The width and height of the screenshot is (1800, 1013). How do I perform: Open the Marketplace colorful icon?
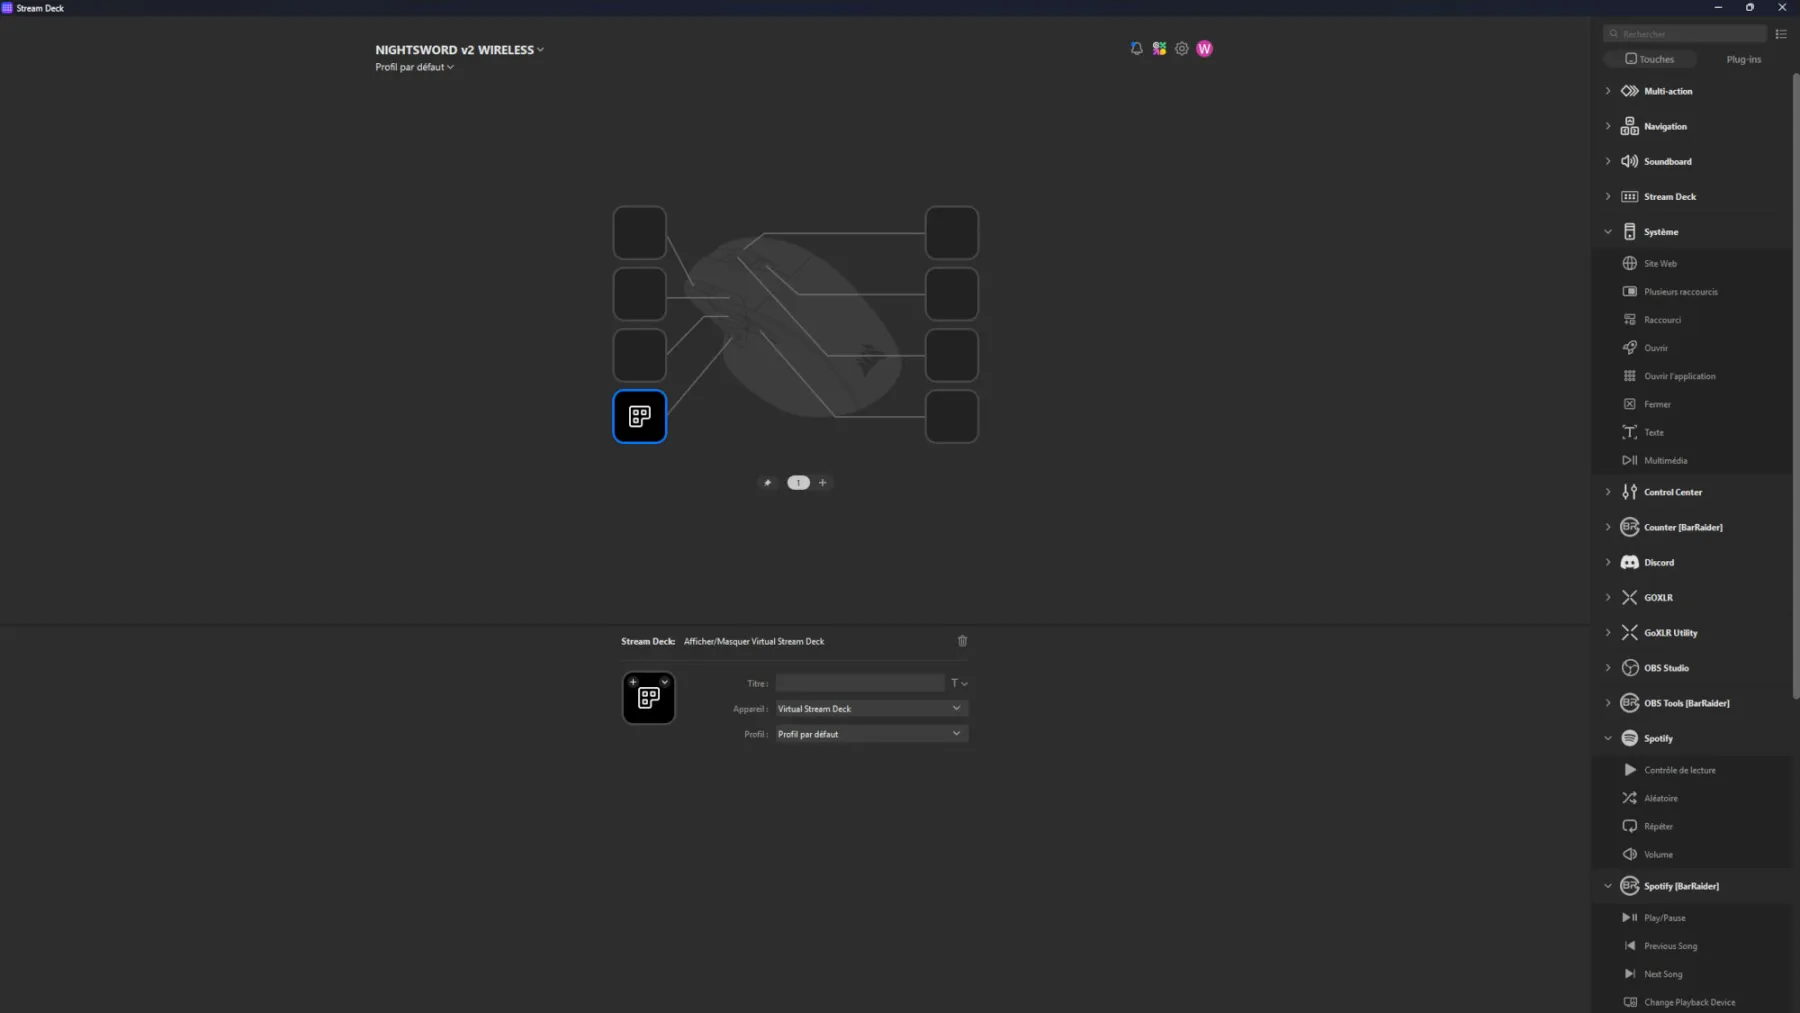[1159, 48]
